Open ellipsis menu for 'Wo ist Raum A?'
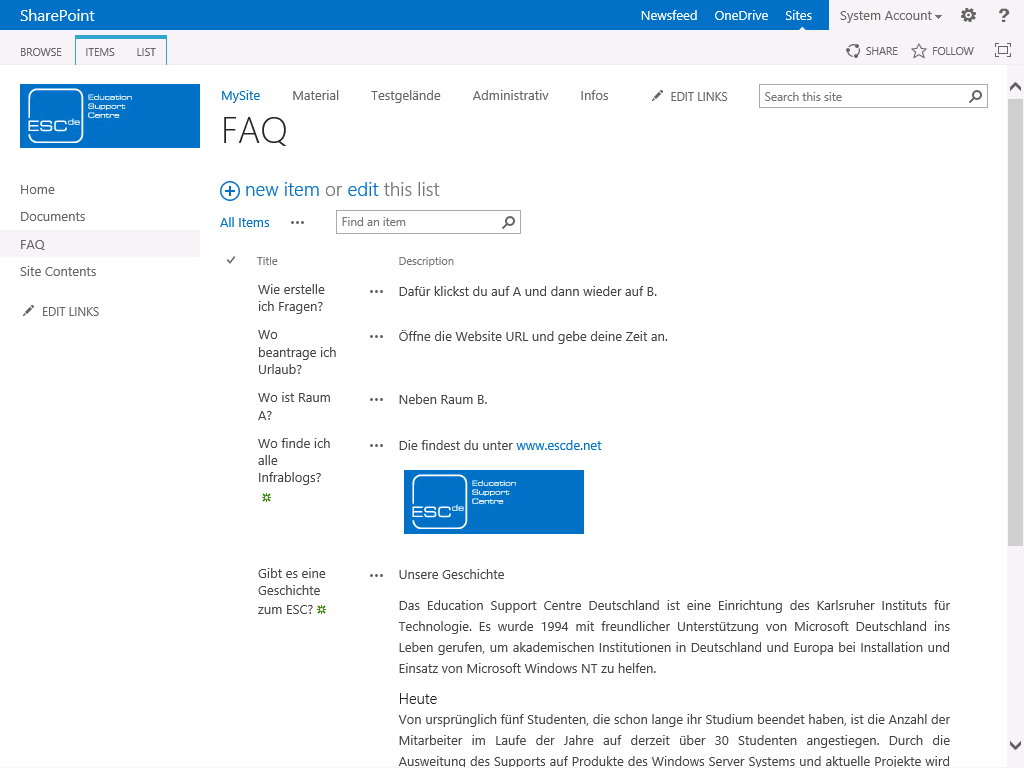 coord(376,400)
